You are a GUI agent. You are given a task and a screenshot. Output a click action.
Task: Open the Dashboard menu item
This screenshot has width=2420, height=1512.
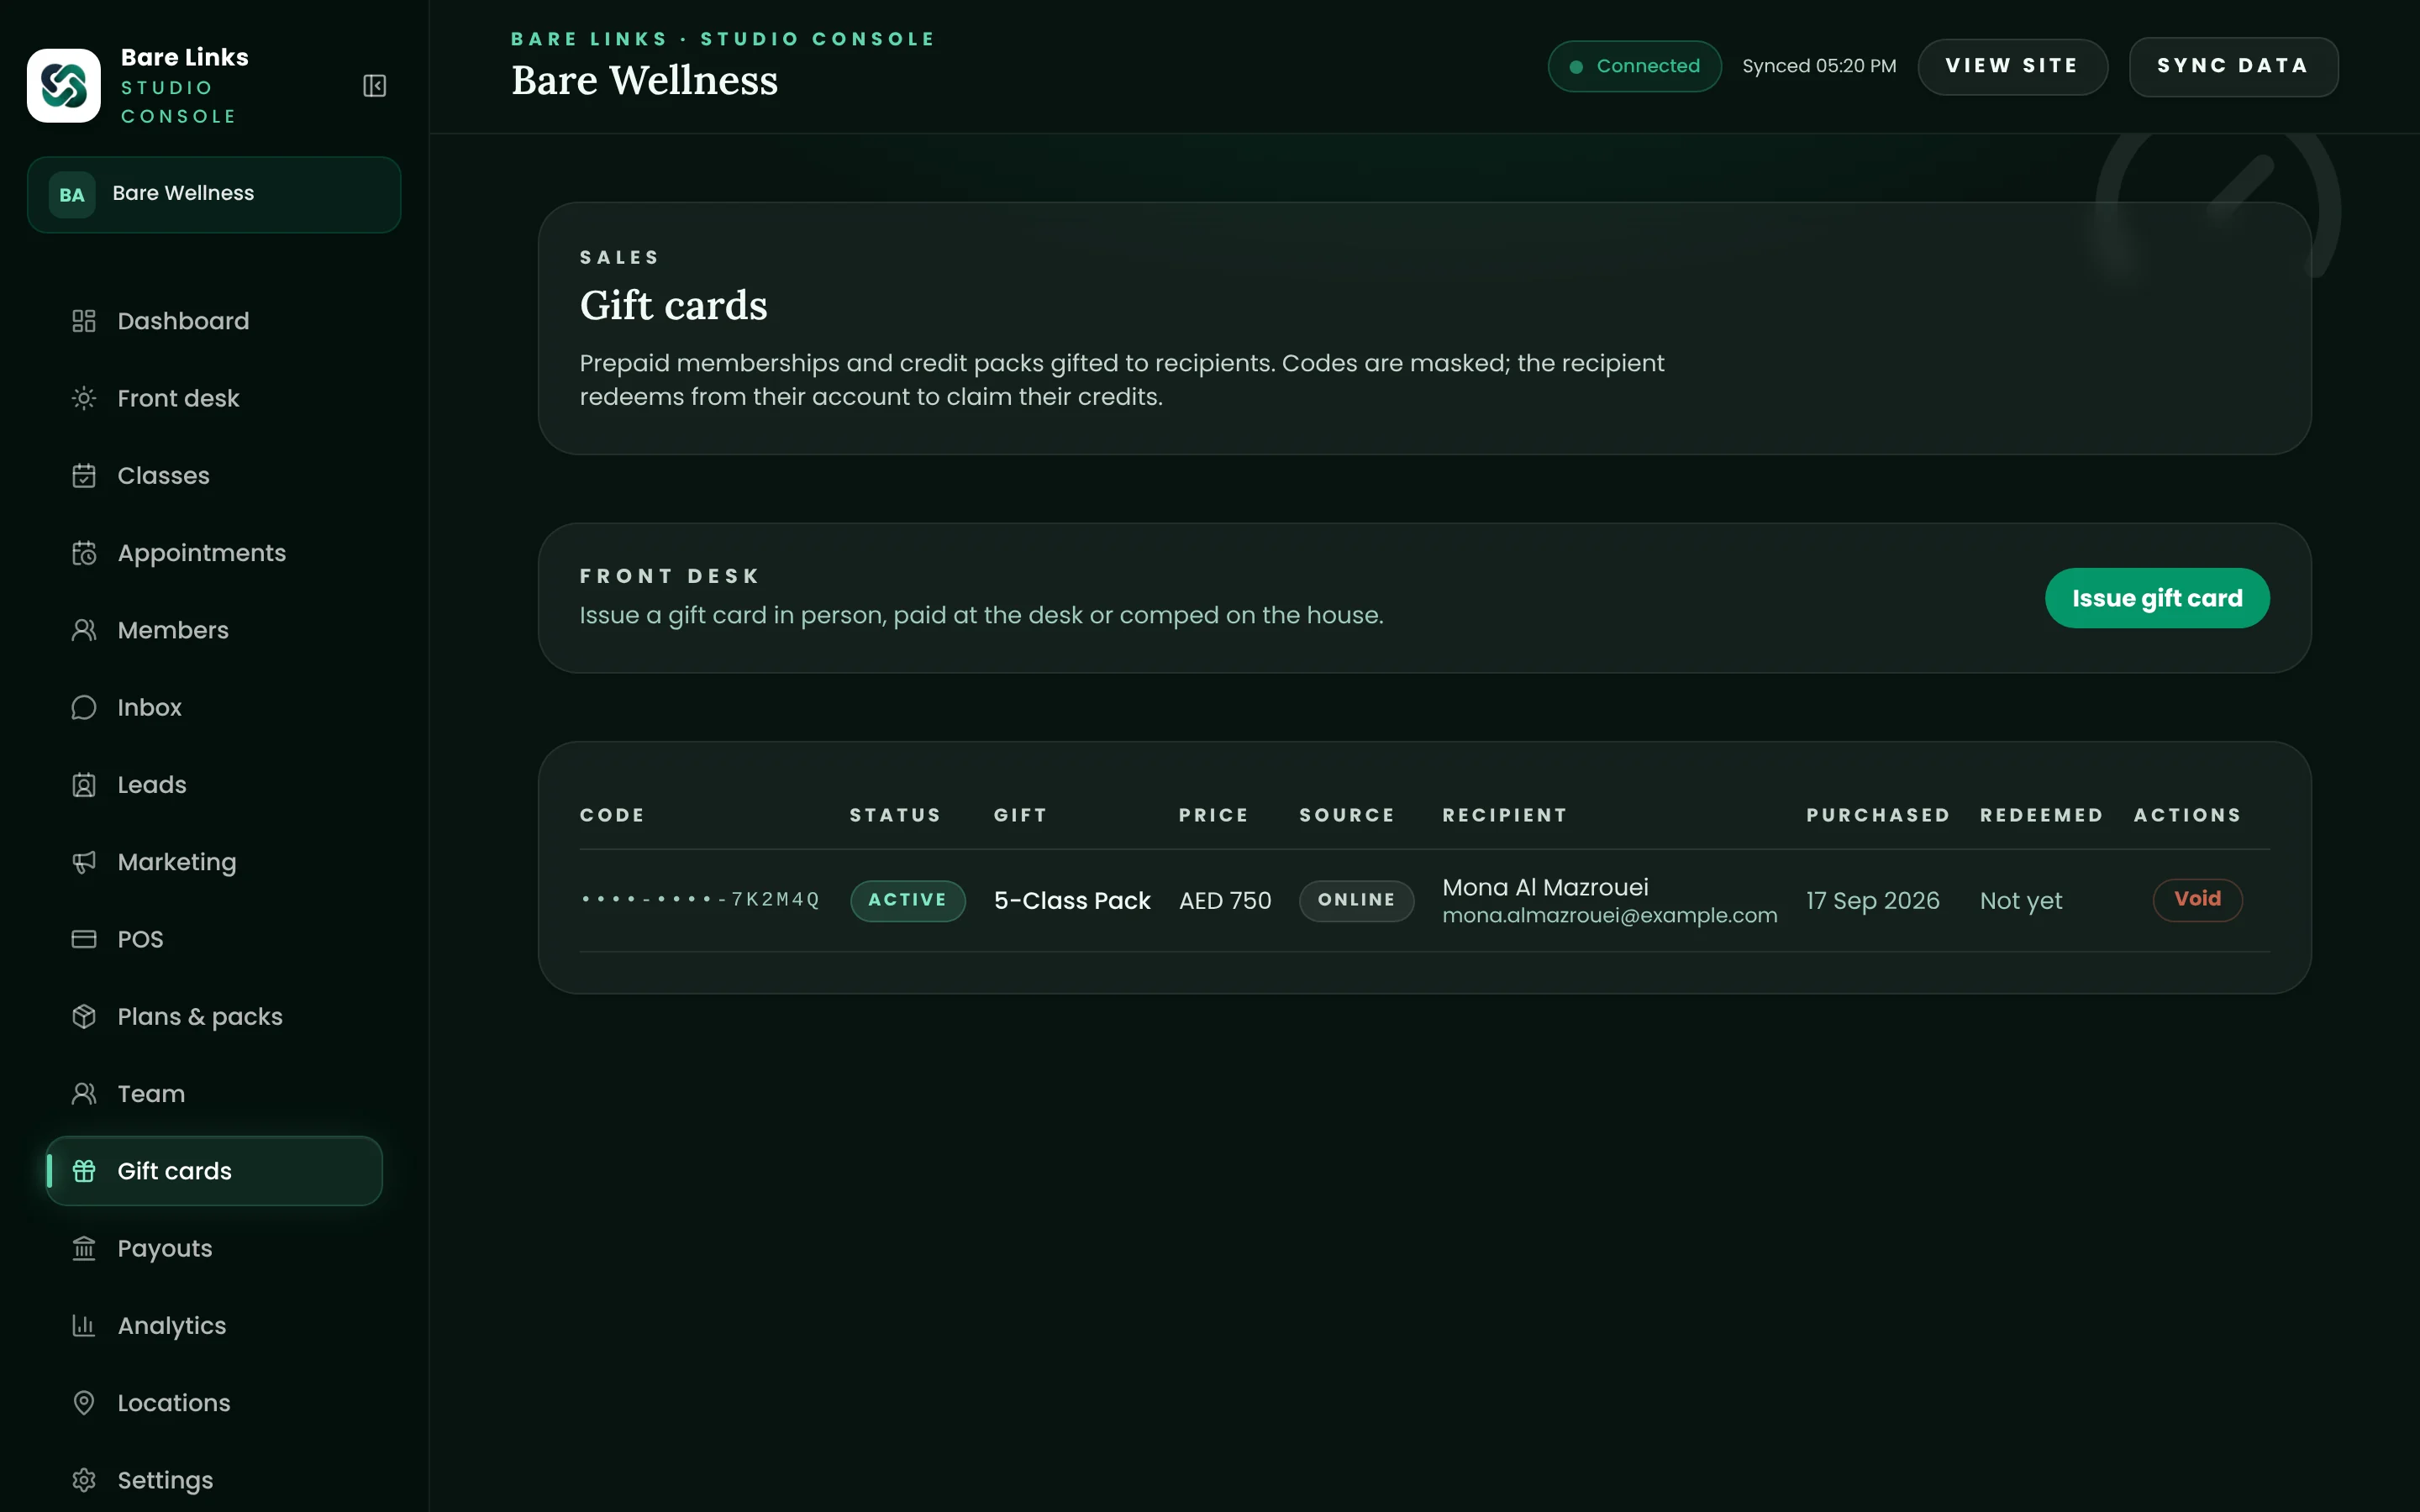pos(214,321)
